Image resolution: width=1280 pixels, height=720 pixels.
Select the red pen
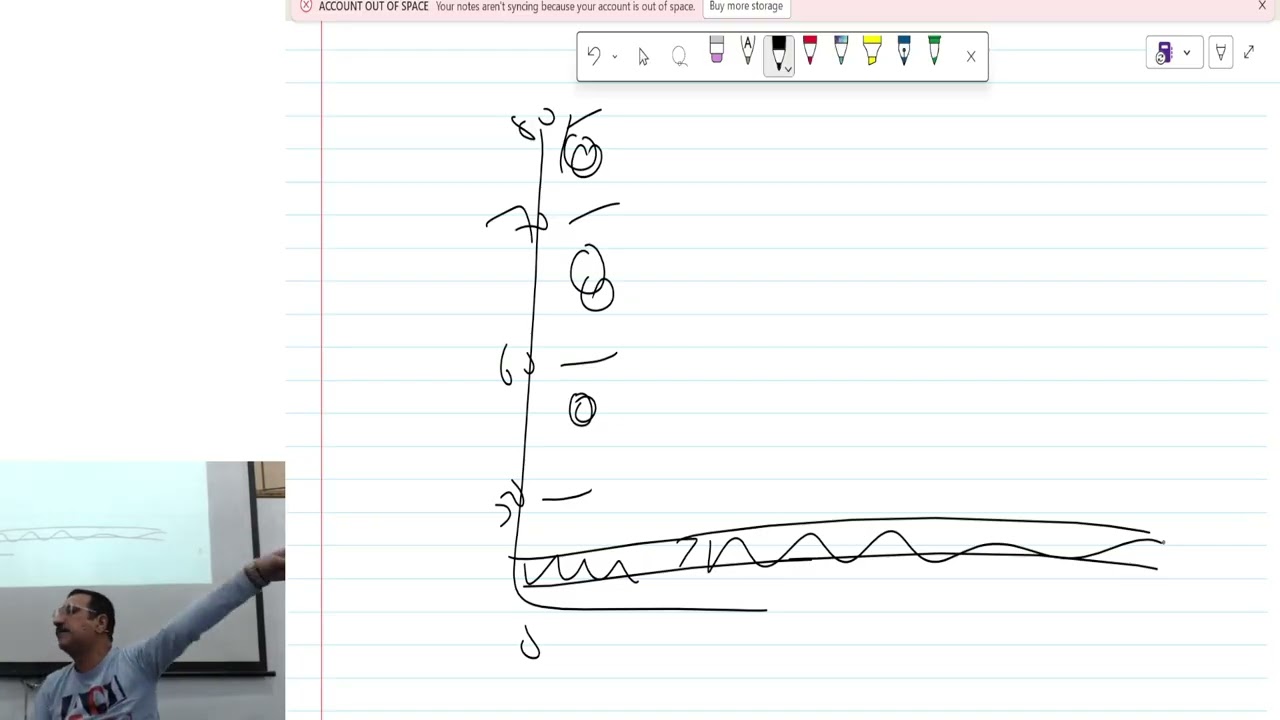(810, 51)
